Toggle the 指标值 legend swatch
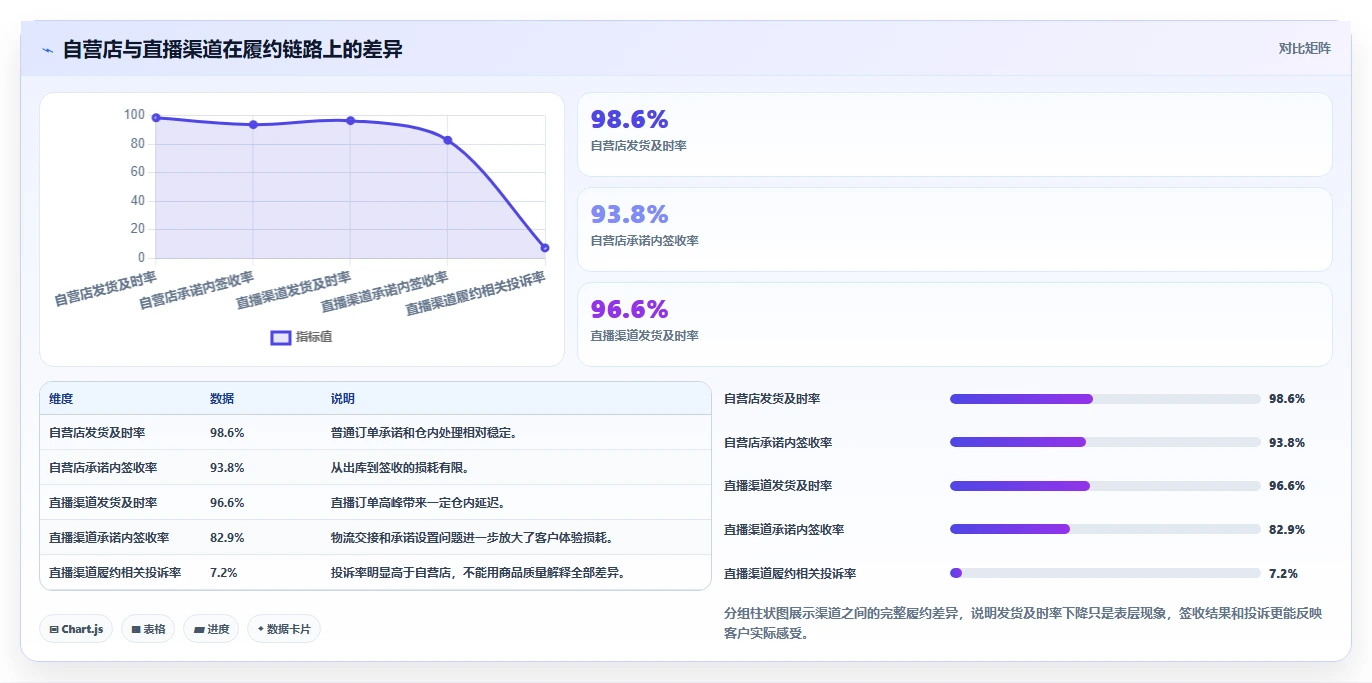This screenshot has width=1372, height=683. click(x=281, y=337)
